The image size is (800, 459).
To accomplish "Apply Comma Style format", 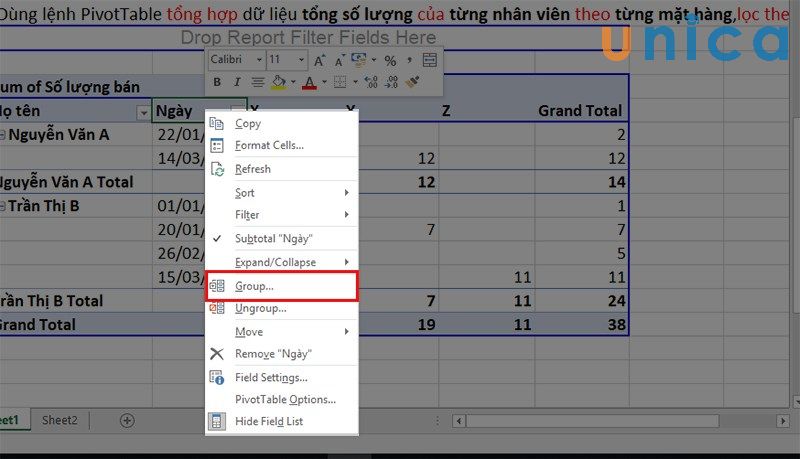I will (x=410, y=61).
